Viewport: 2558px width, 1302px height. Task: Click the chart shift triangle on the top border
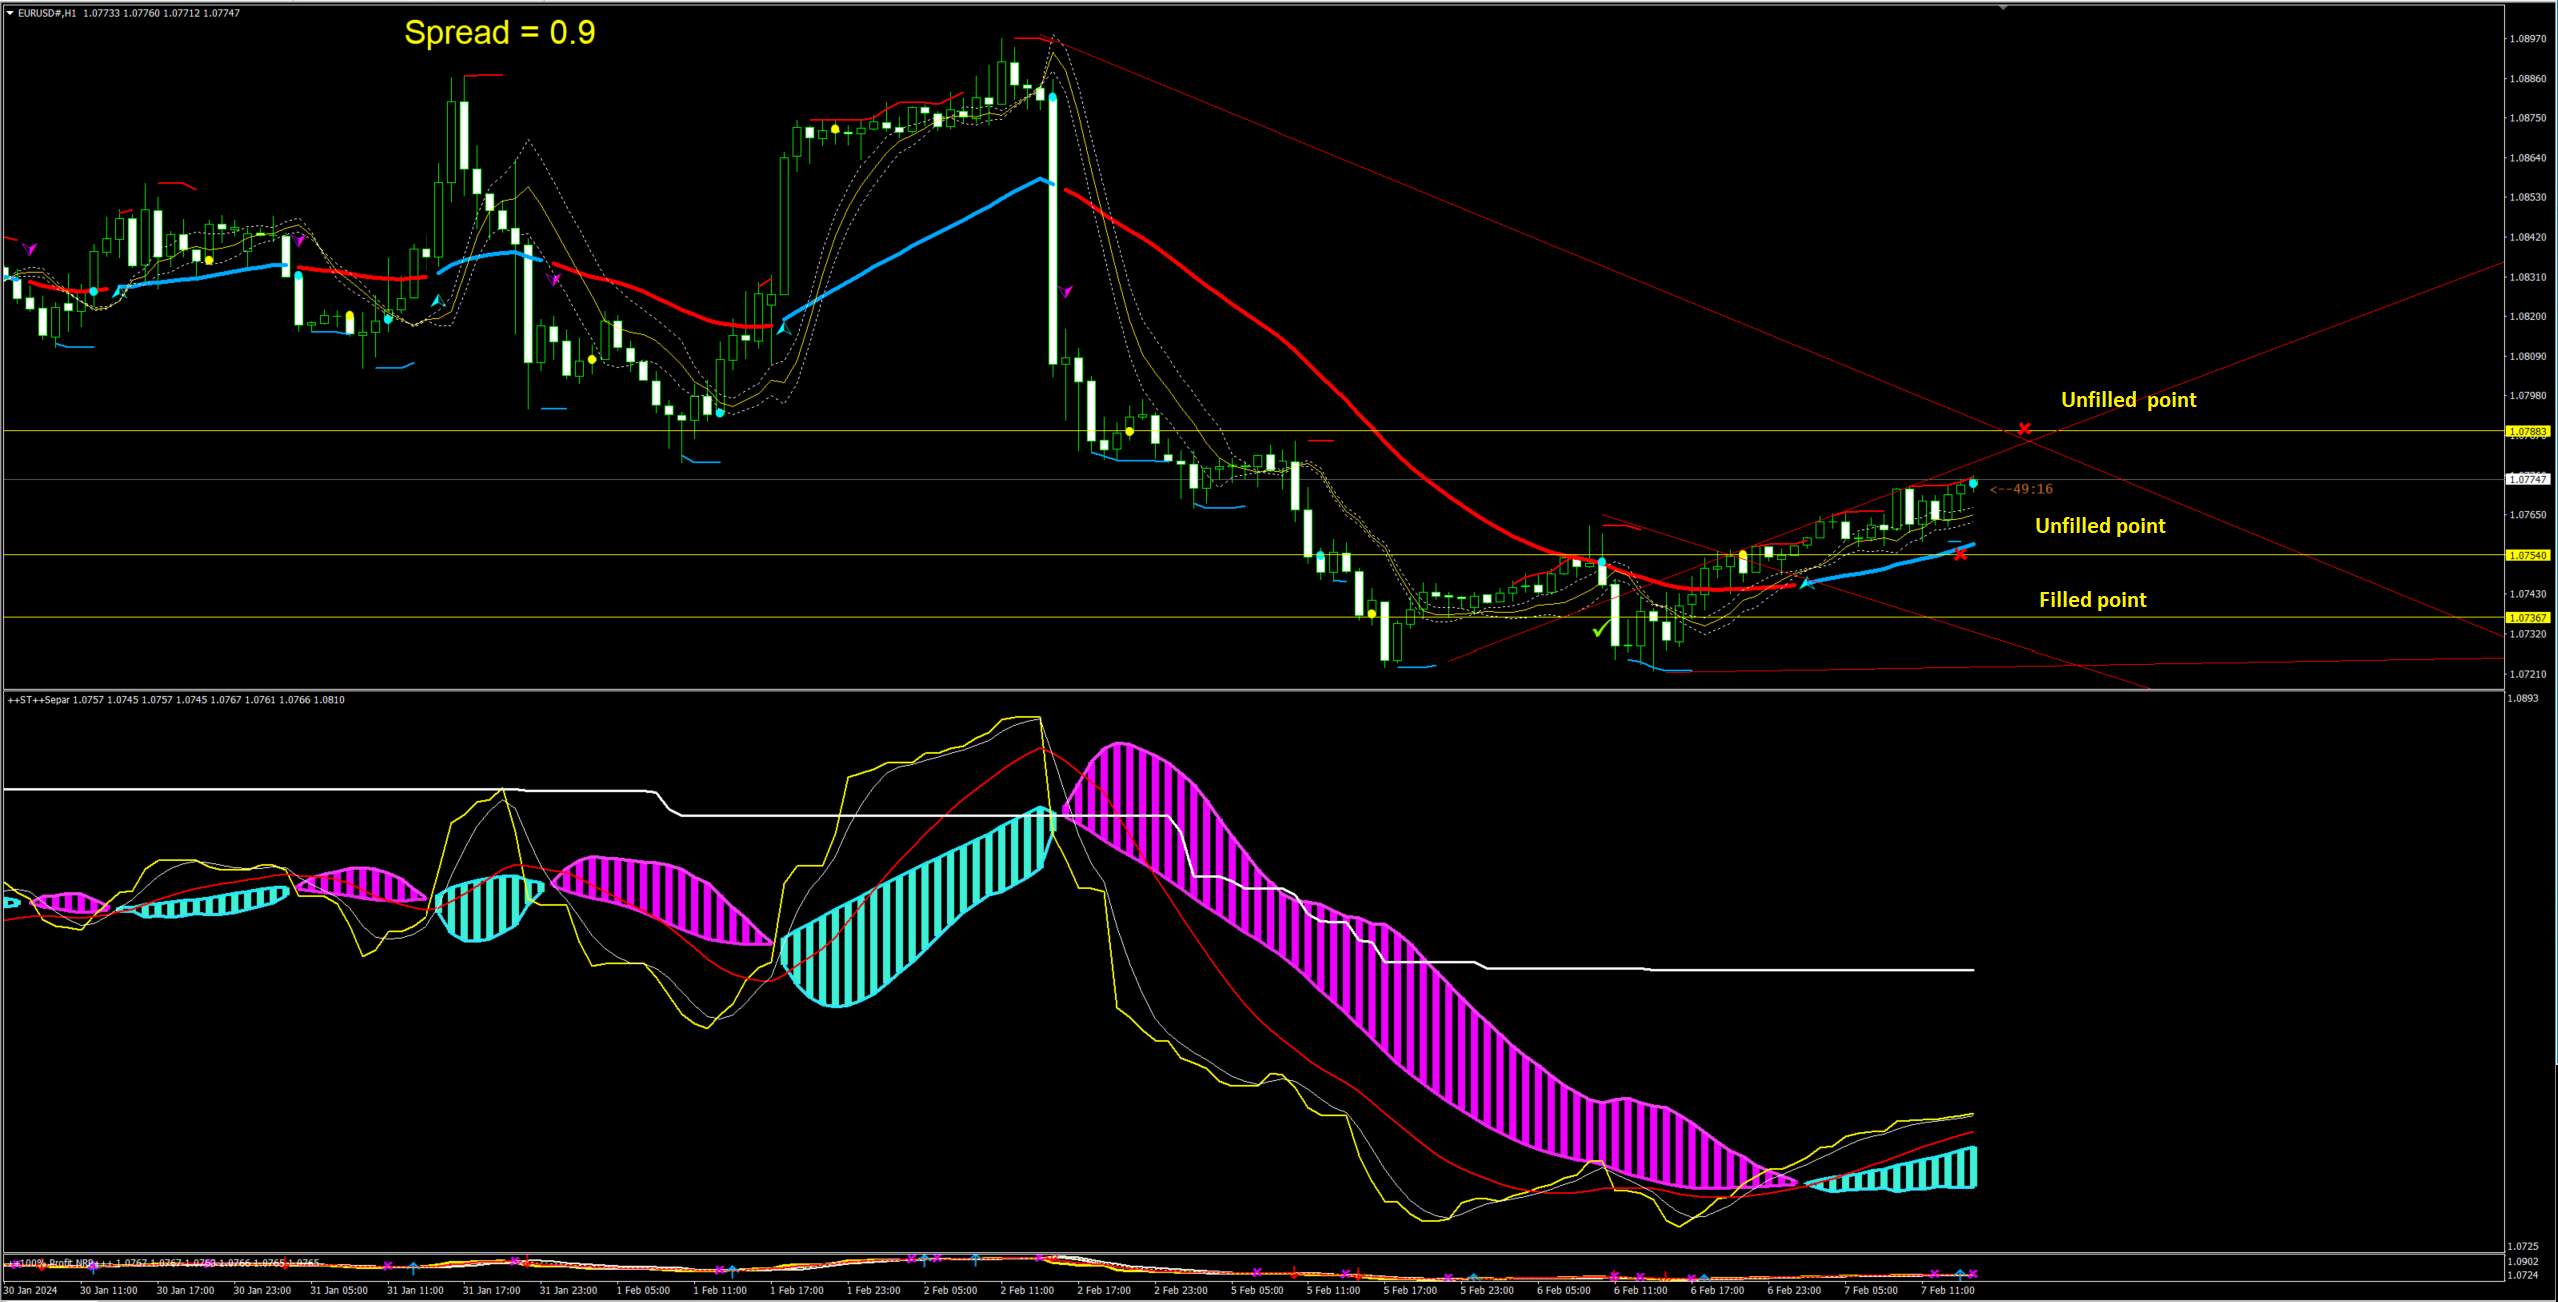pos(2003,8)
